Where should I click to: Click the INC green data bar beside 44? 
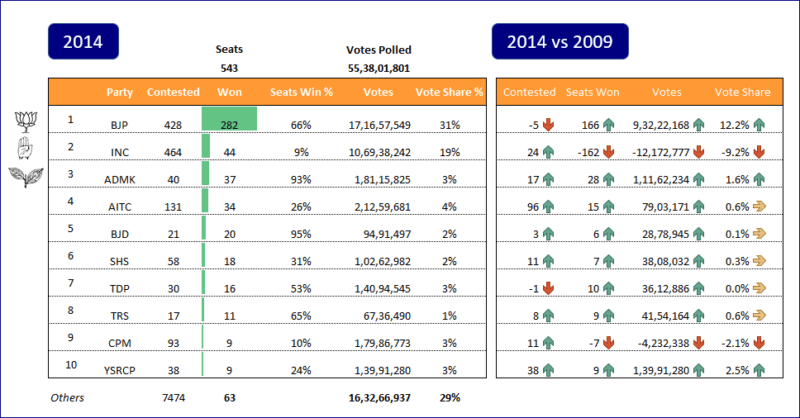pos(206,146)
